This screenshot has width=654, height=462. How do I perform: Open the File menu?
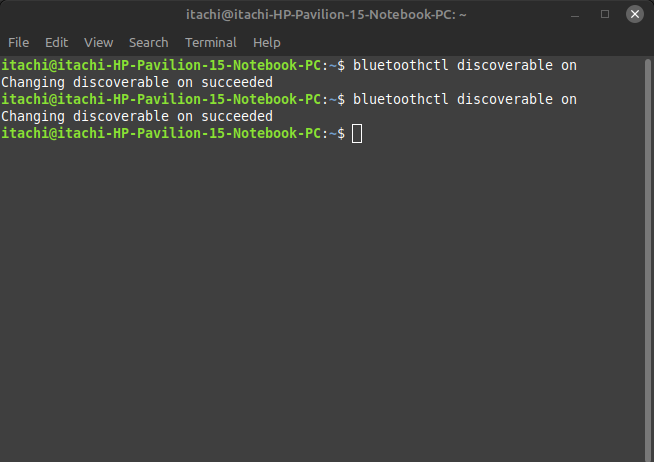tap(18, 43)
